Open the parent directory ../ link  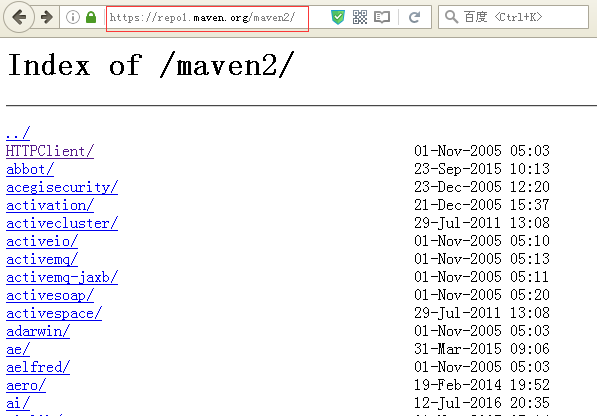(18, 133)
